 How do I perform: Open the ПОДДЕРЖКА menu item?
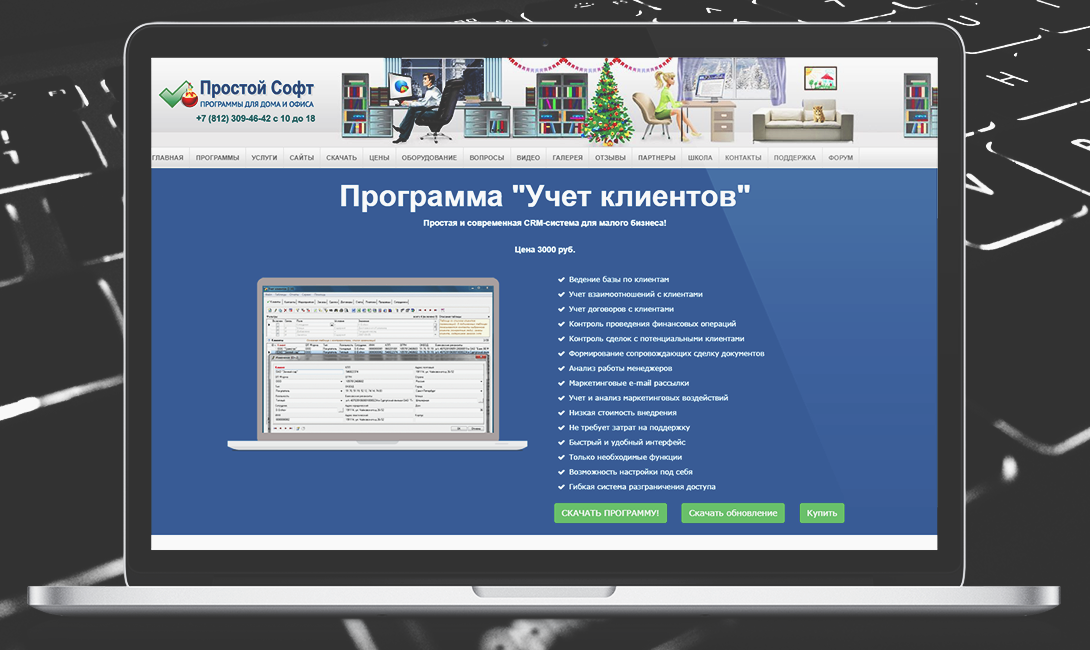(x=795, y=158)
